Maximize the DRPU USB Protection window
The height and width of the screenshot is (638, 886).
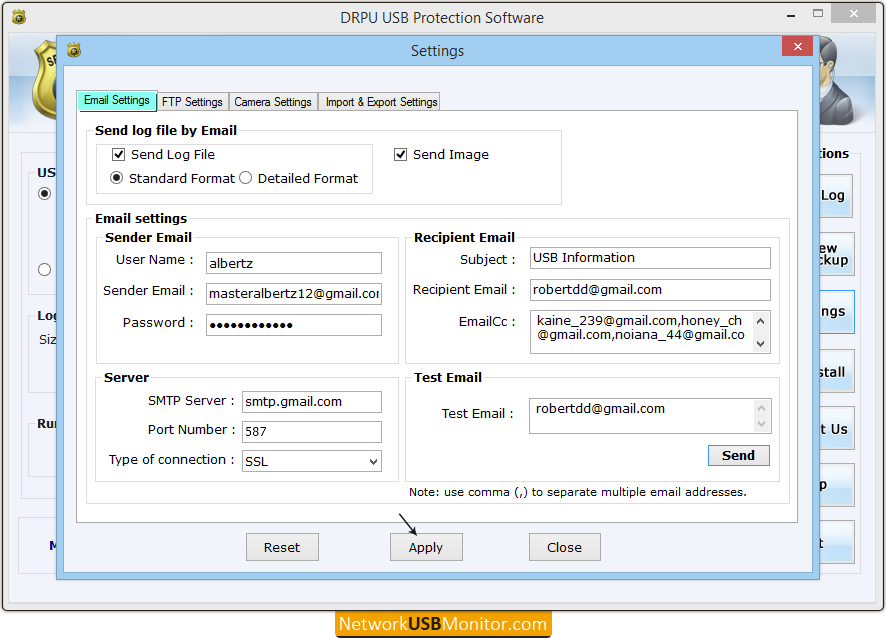818,14
